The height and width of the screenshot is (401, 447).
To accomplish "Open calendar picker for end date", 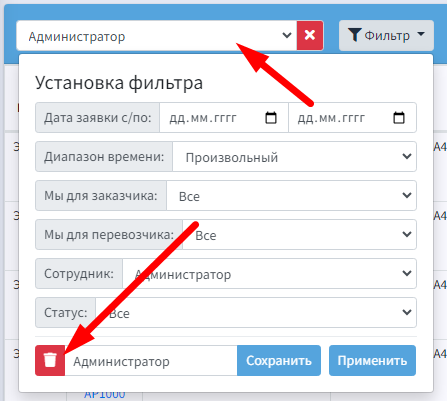I will click(399, 118).
